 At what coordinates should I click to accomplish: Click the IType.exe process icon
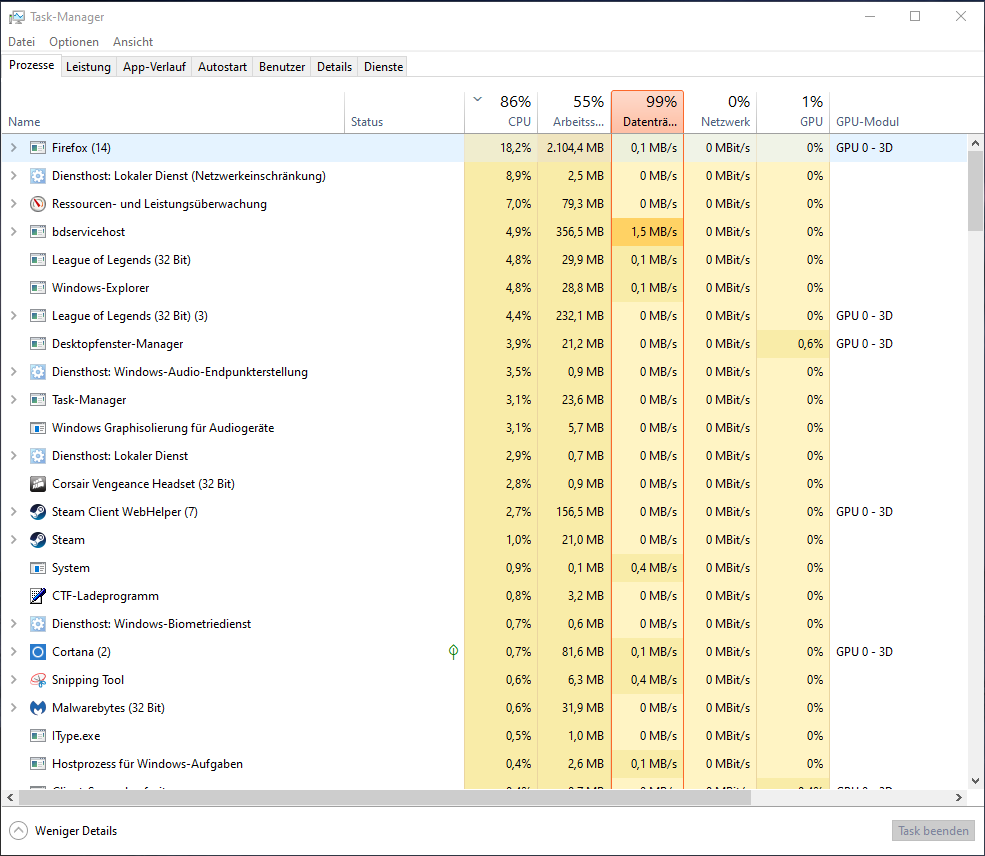(x=38, y=735)
